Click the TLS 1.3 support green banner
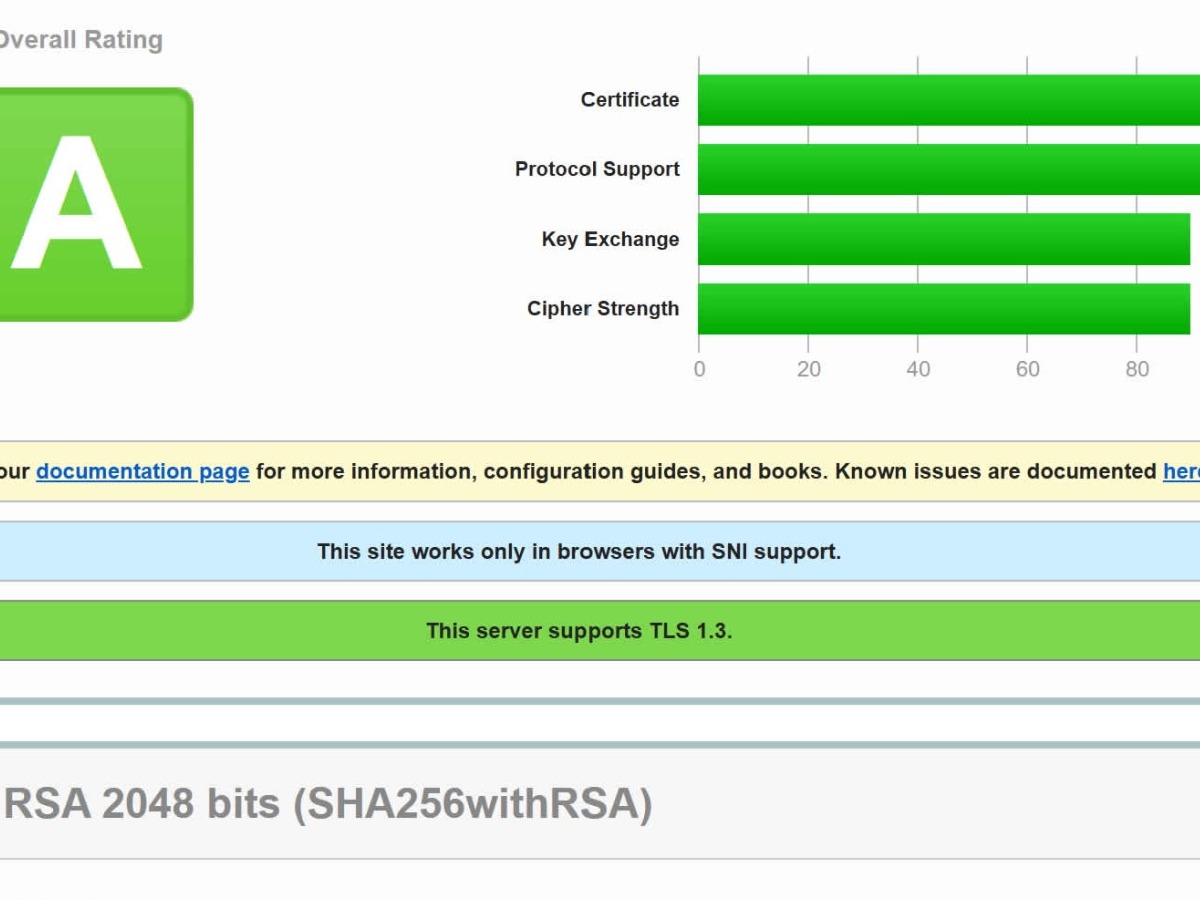The width and height of the screenshot is (1200, 900). (x=579, y=631)
